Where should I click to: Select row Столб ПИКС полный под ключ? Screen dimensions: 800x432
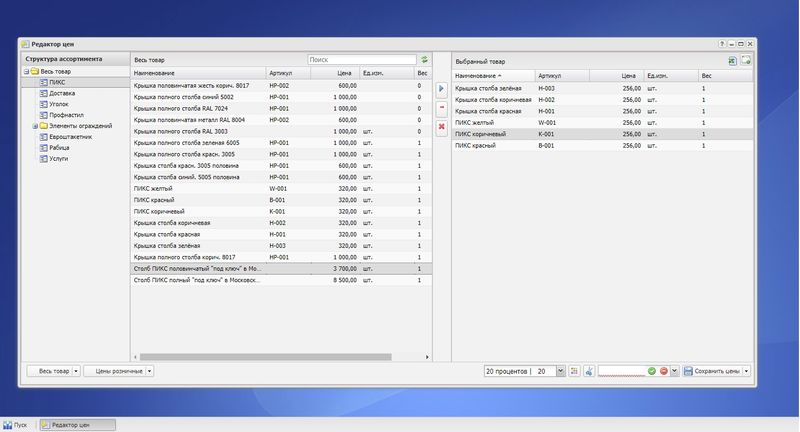click(281, 280)
